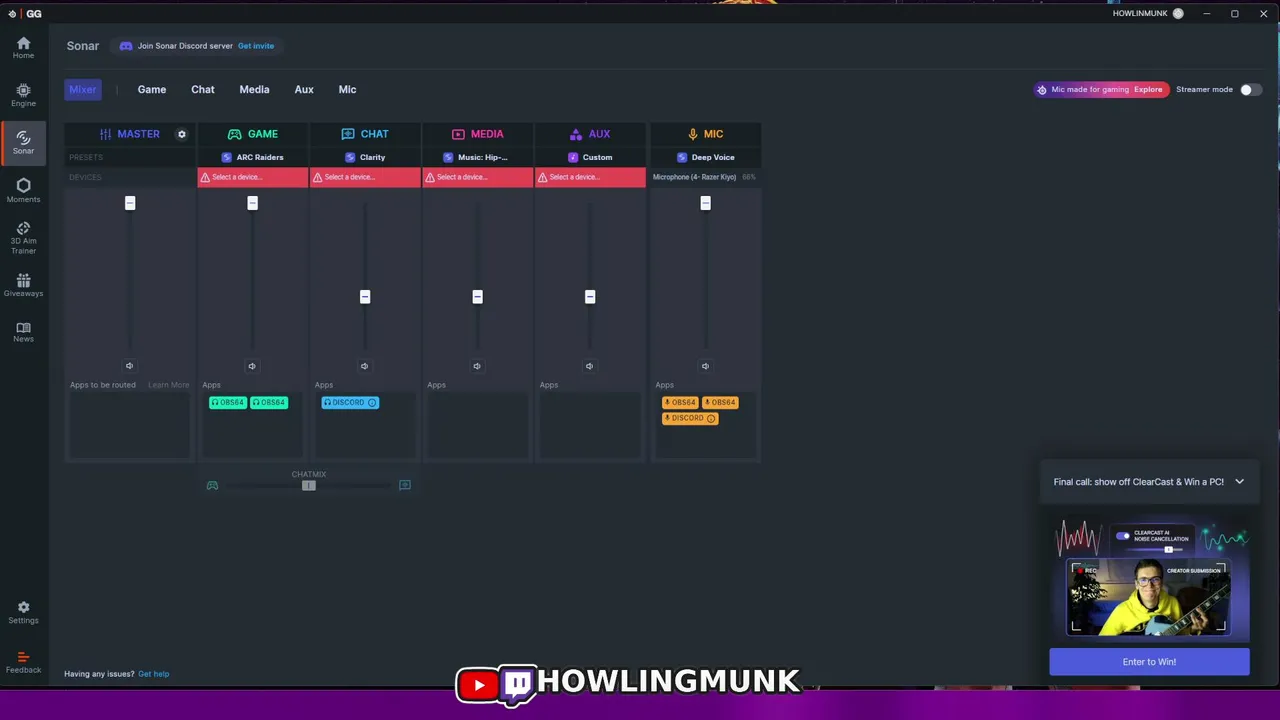Click the play icon in MEDIA header
This screenshot has width=1280, height=720.
(458, 134)
